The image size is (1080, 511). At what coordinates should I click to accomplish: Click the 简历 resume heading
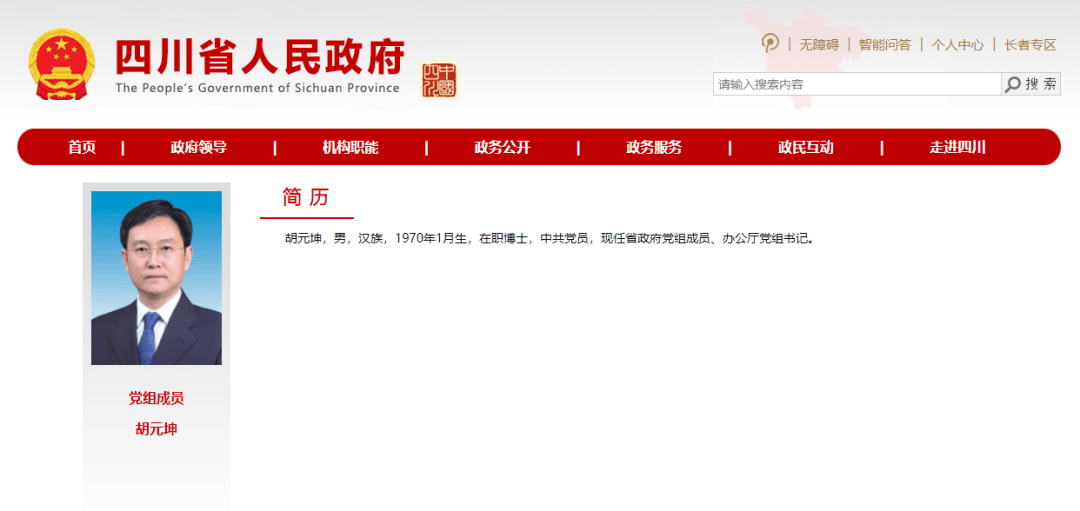(305, 198)
